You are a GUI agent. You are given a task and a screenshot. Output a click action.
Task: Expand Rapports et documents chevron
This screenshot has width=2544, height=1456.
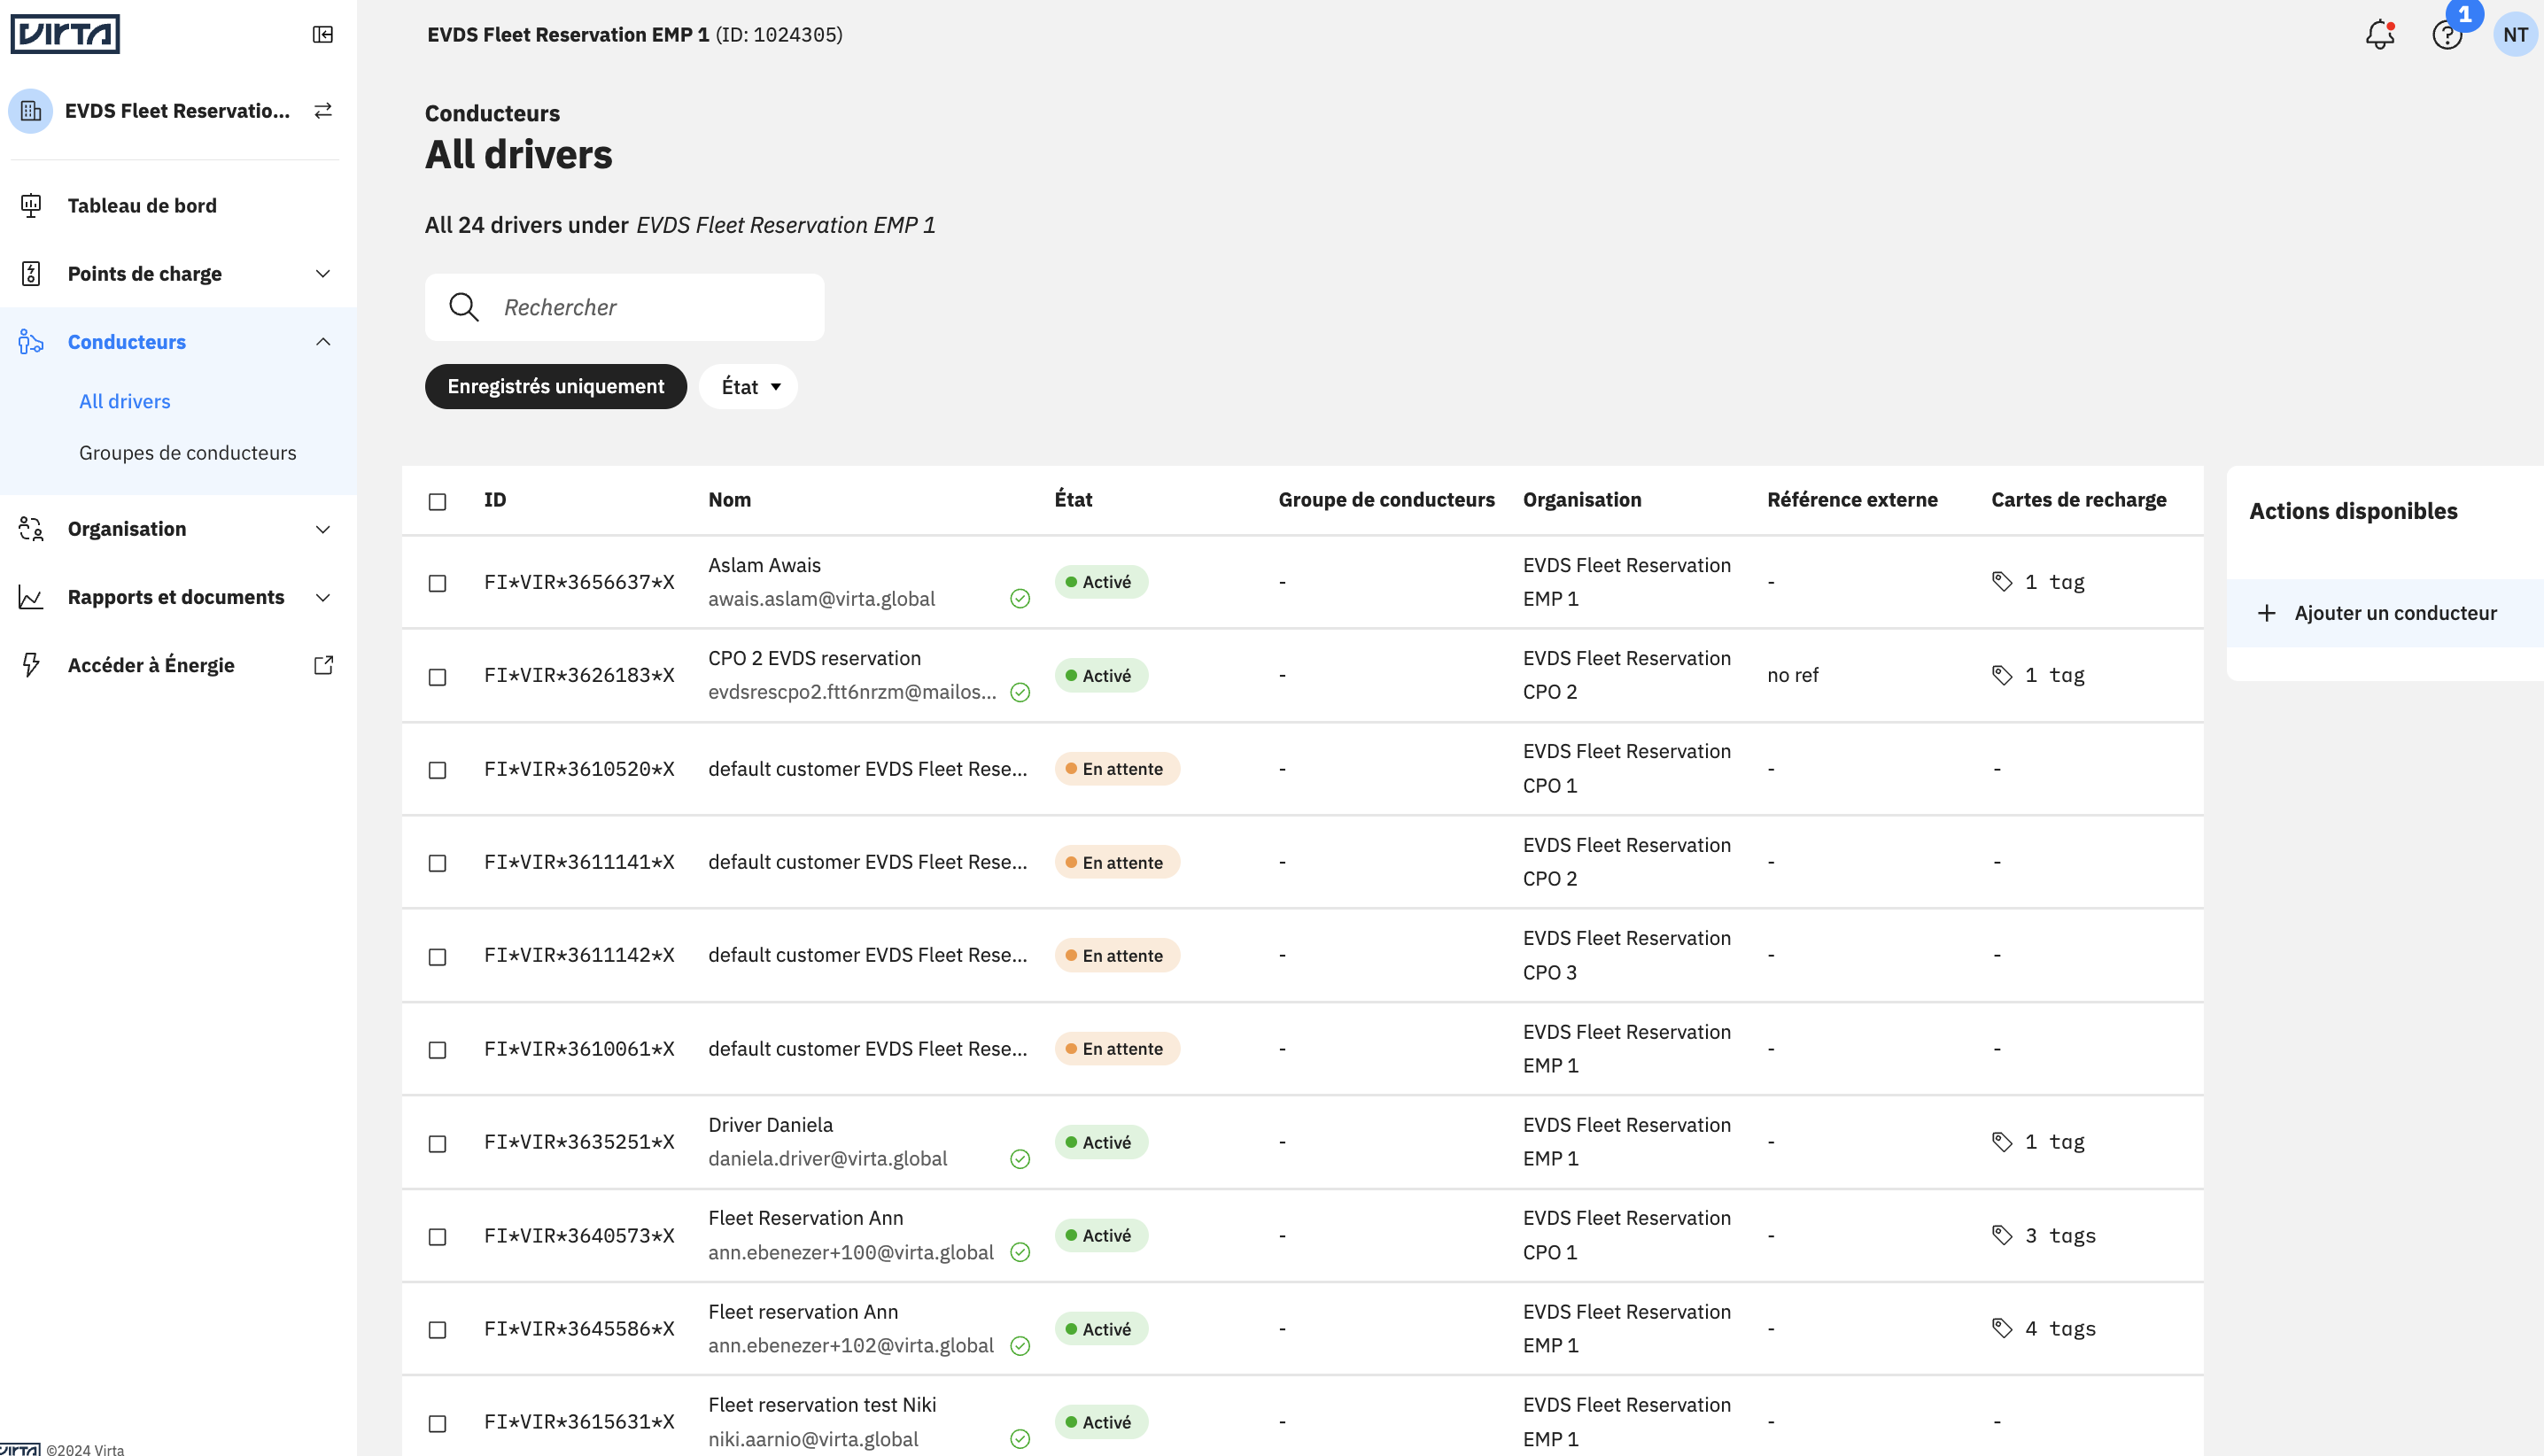tap(322, 597)
